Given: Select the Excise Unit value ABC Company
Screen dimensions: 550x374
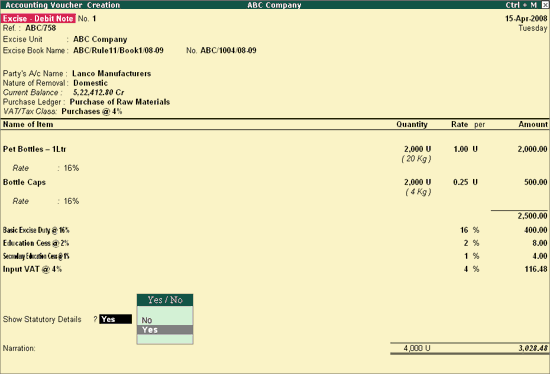Looking at the screenshot, I should [x=100, y=39].
